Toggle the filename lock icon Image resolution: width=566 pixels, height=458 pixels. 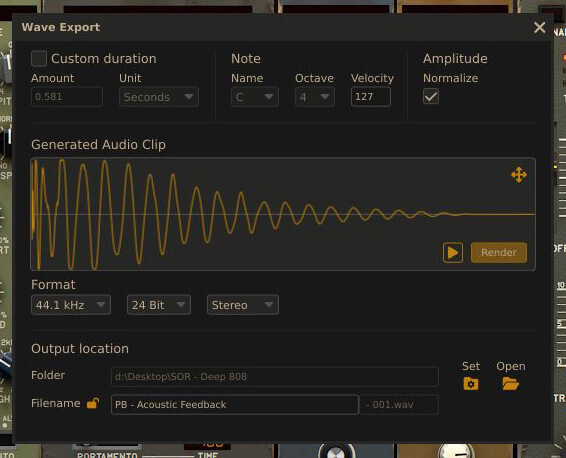point(93,403)
